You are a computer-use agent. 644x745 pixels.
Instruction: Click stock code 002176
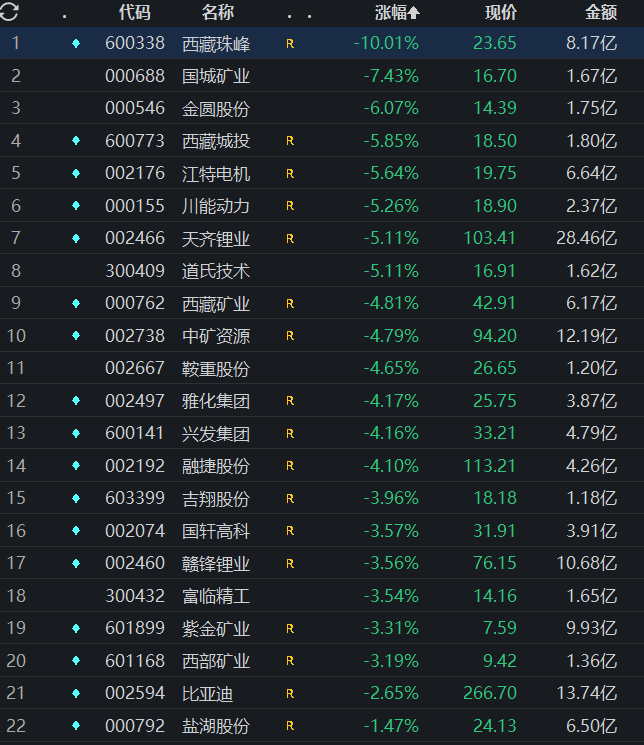pyautogui.click(x=135, y=173)
